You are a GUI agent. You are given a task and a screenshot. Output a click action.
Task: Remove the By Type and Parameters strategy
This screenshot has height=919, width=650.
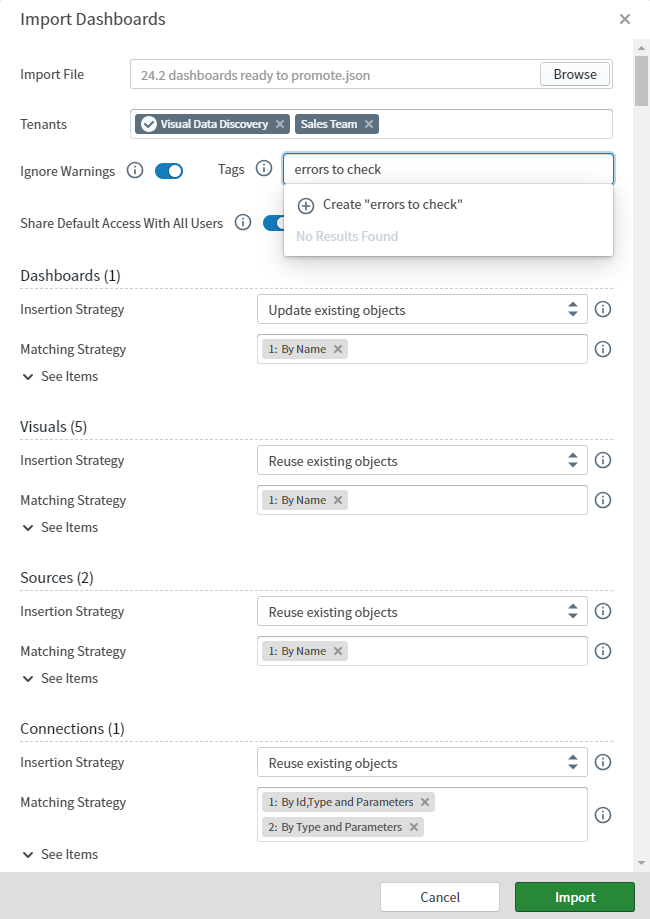point(413,827)
